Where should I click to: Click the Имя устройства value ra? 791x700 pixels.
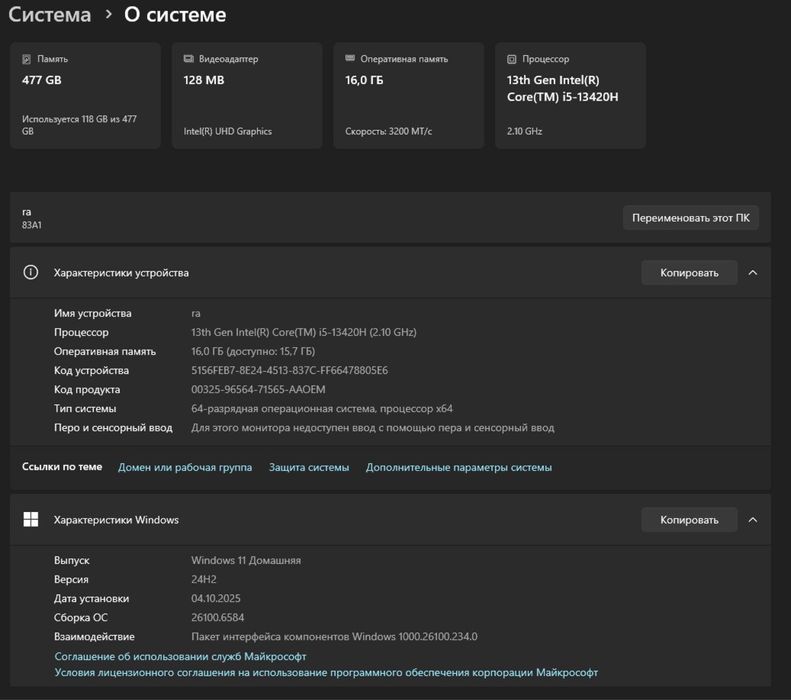click(196, 314)
